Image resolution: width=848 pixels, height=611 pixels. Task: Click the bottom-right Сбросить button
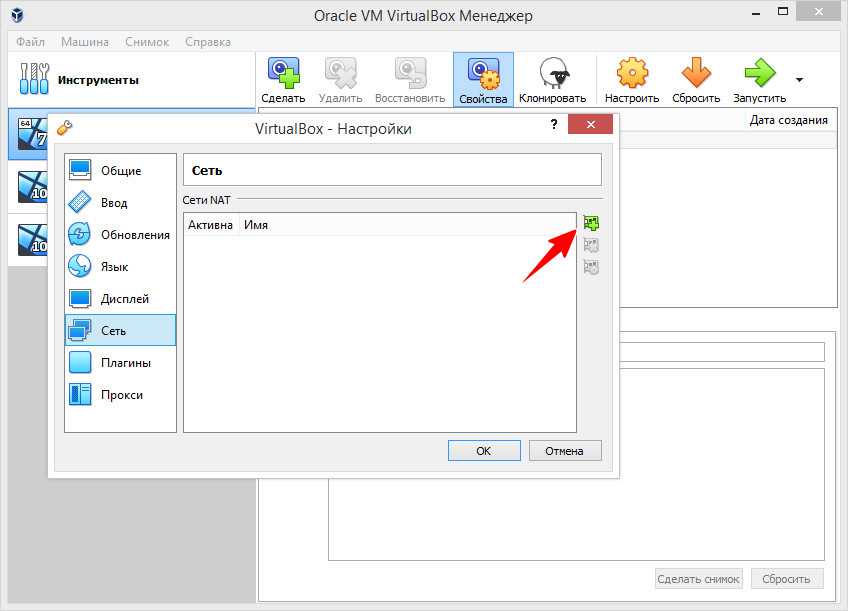(x=786, y=579)
